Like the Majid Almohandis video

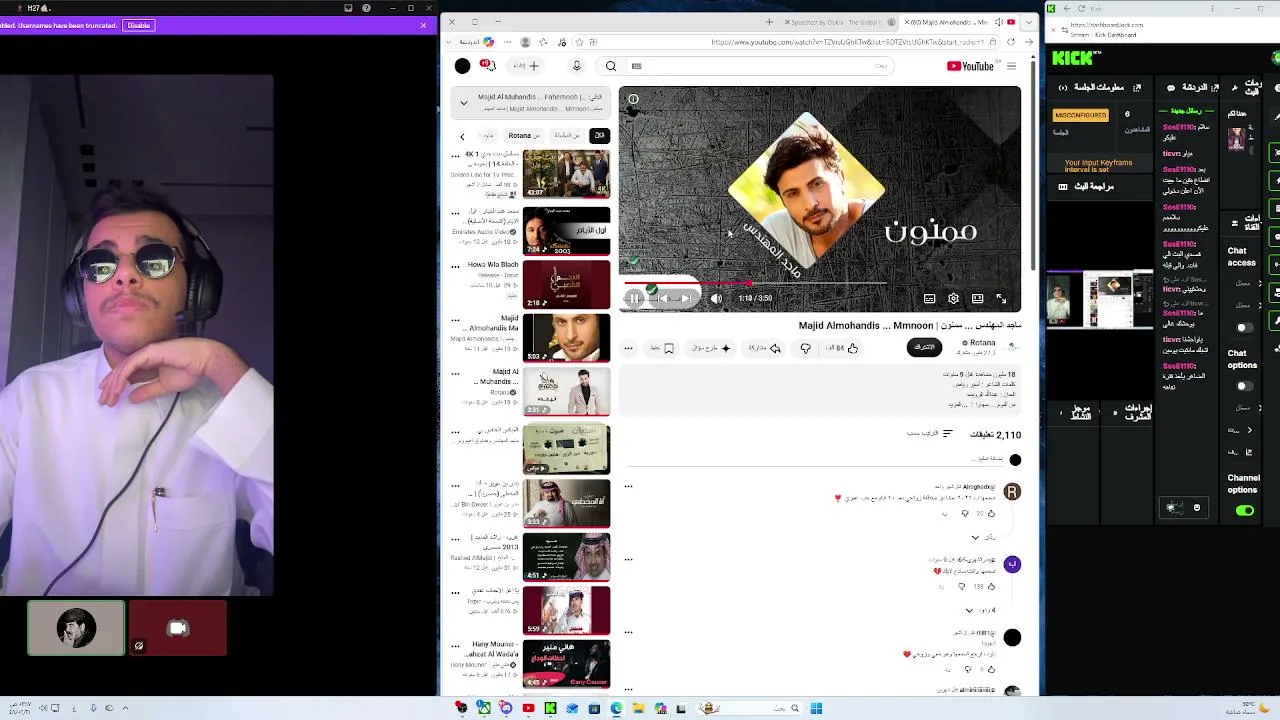click(x=842, y=348)
